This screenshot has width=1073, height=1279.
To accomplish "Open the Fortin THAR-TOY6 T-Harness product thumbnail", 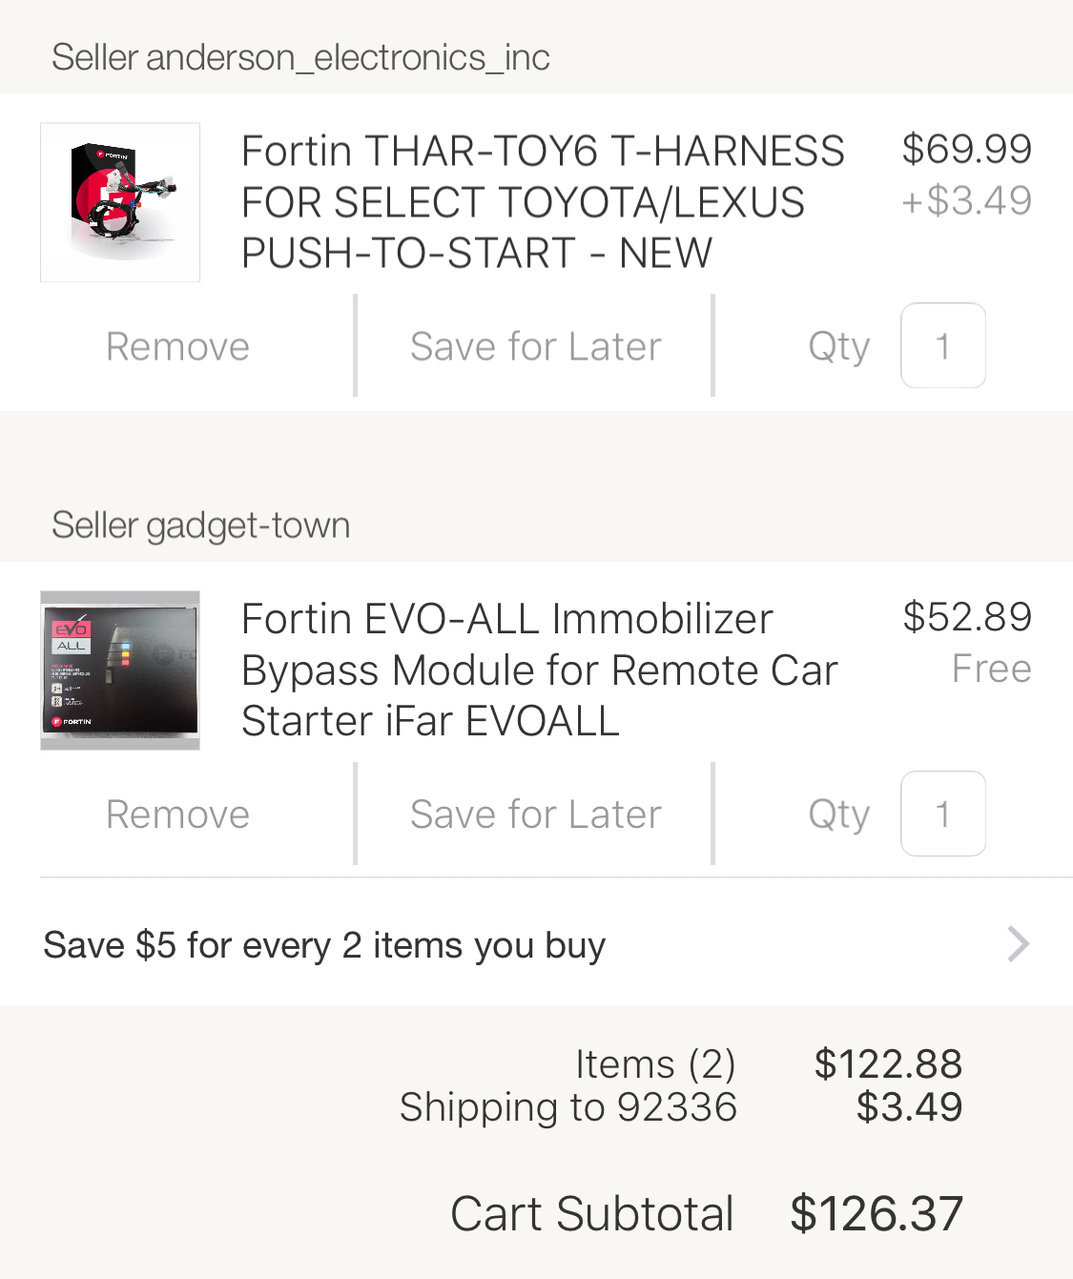I will tap(120, 202).
